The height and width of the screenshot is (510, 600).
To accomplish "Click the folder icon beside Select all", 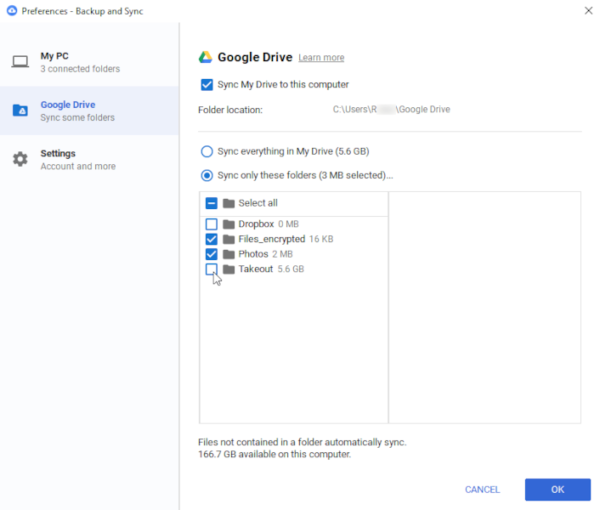I will pos(229,203).
